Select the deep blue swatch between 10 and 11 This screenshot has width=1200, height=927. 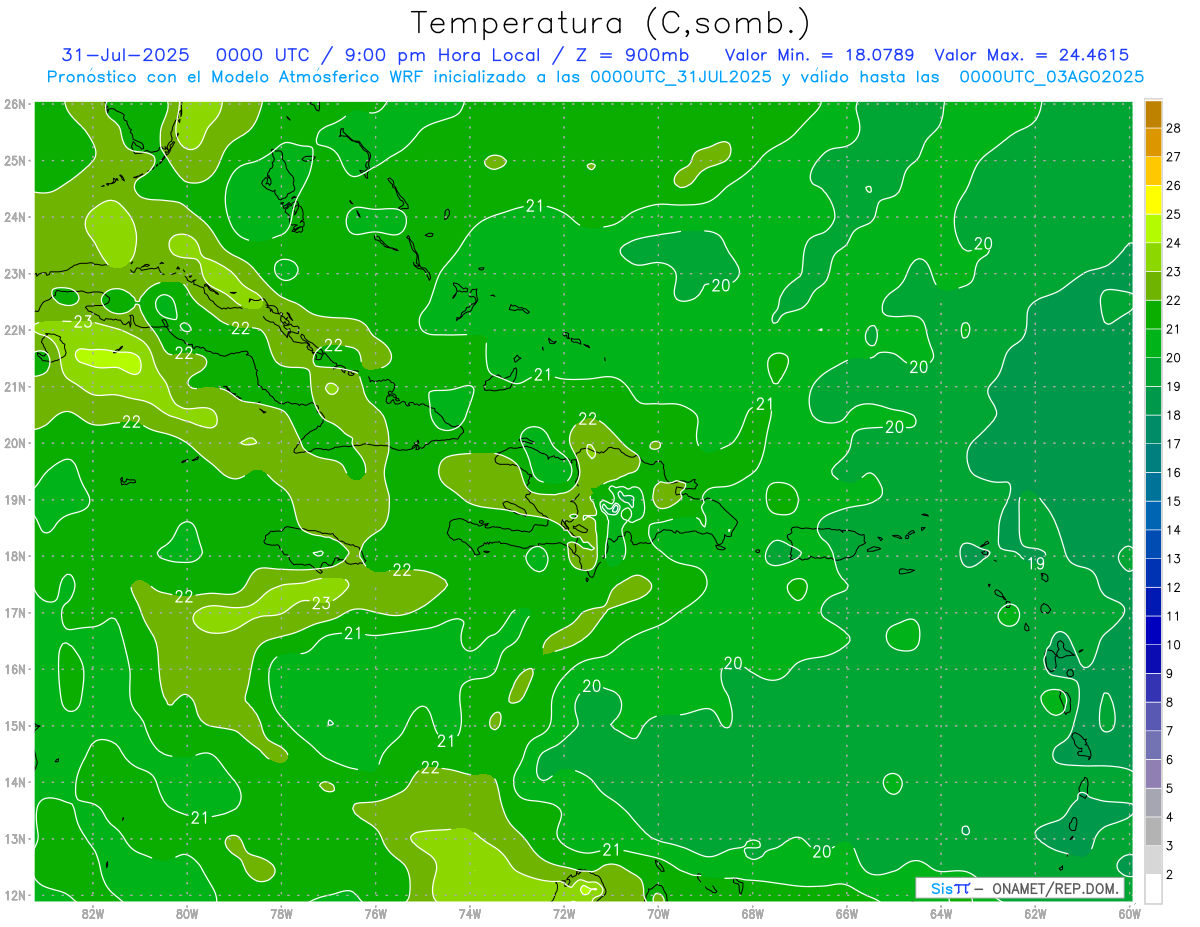tap(1153, 630)
